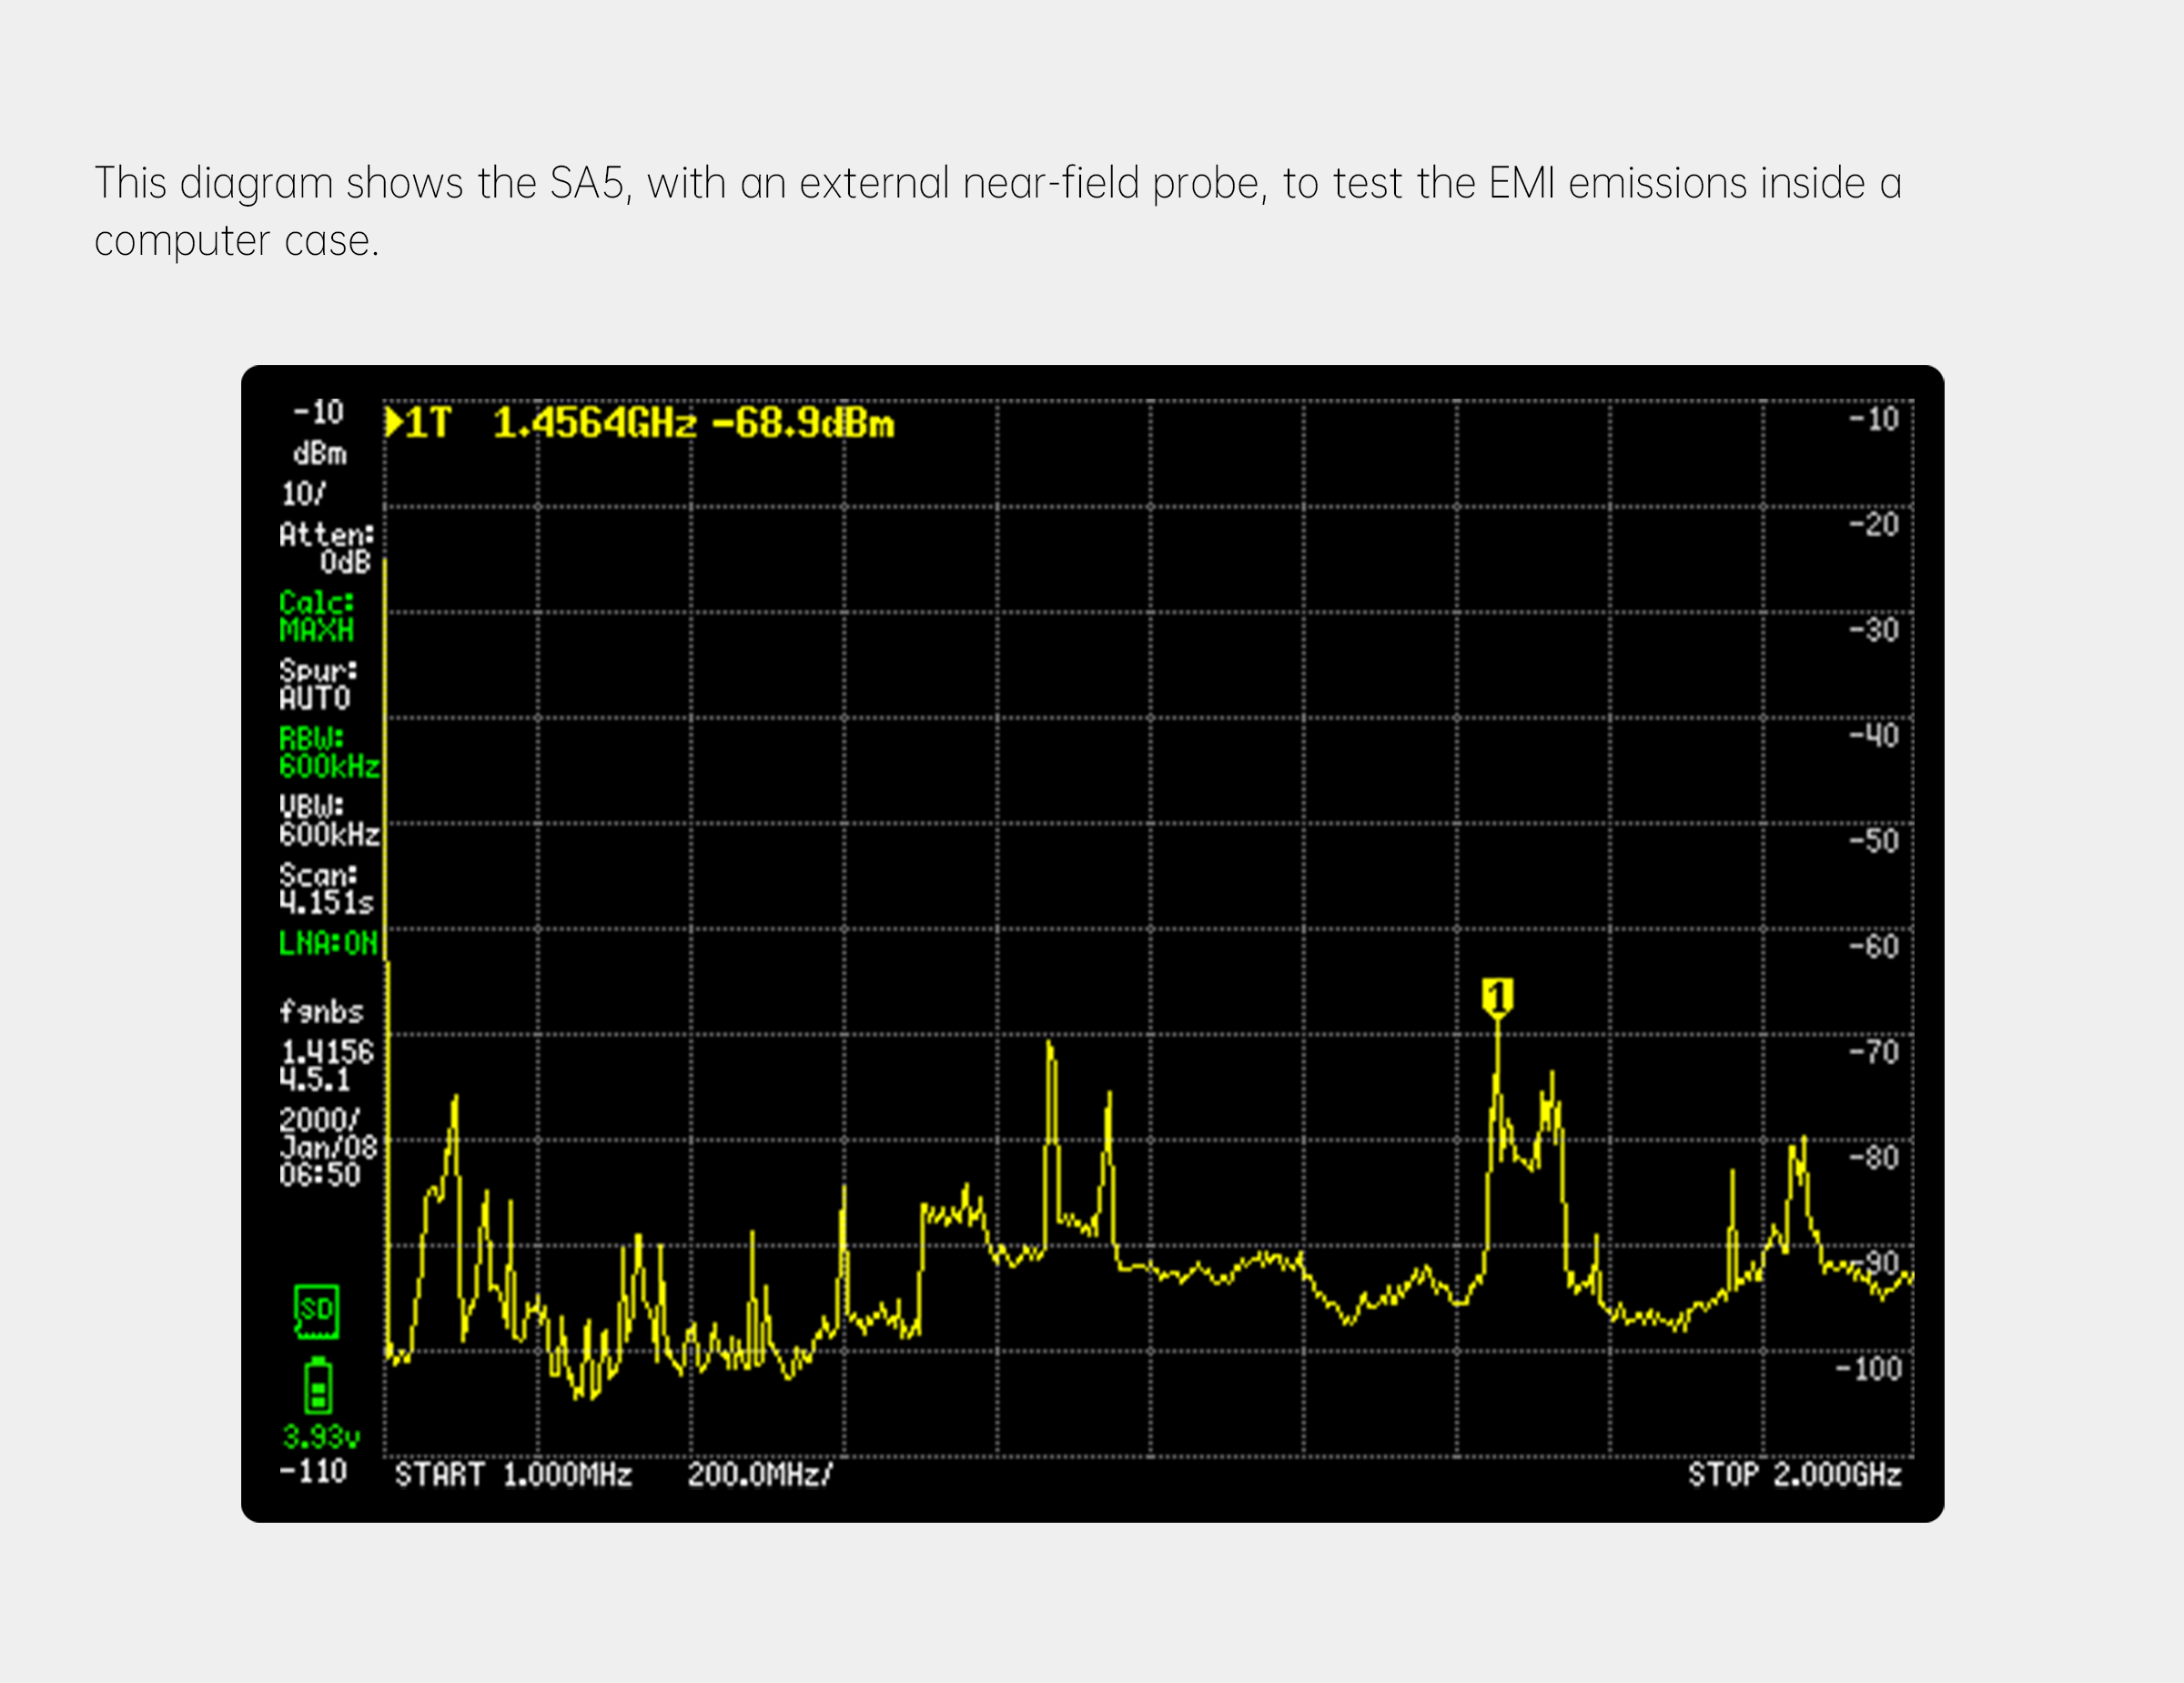The width and height of the screenshot is (2184, 1683).
Task: Click the 200.0MHz/ span label
Action: 759,1475
